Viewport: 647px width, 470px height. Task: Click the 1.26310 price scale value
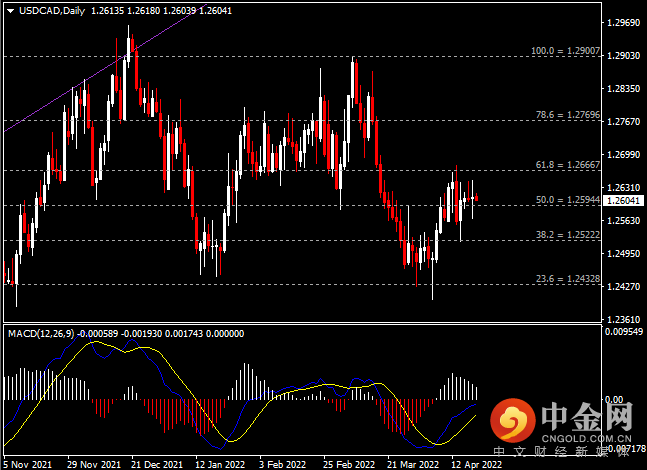(x=623, y=188)
